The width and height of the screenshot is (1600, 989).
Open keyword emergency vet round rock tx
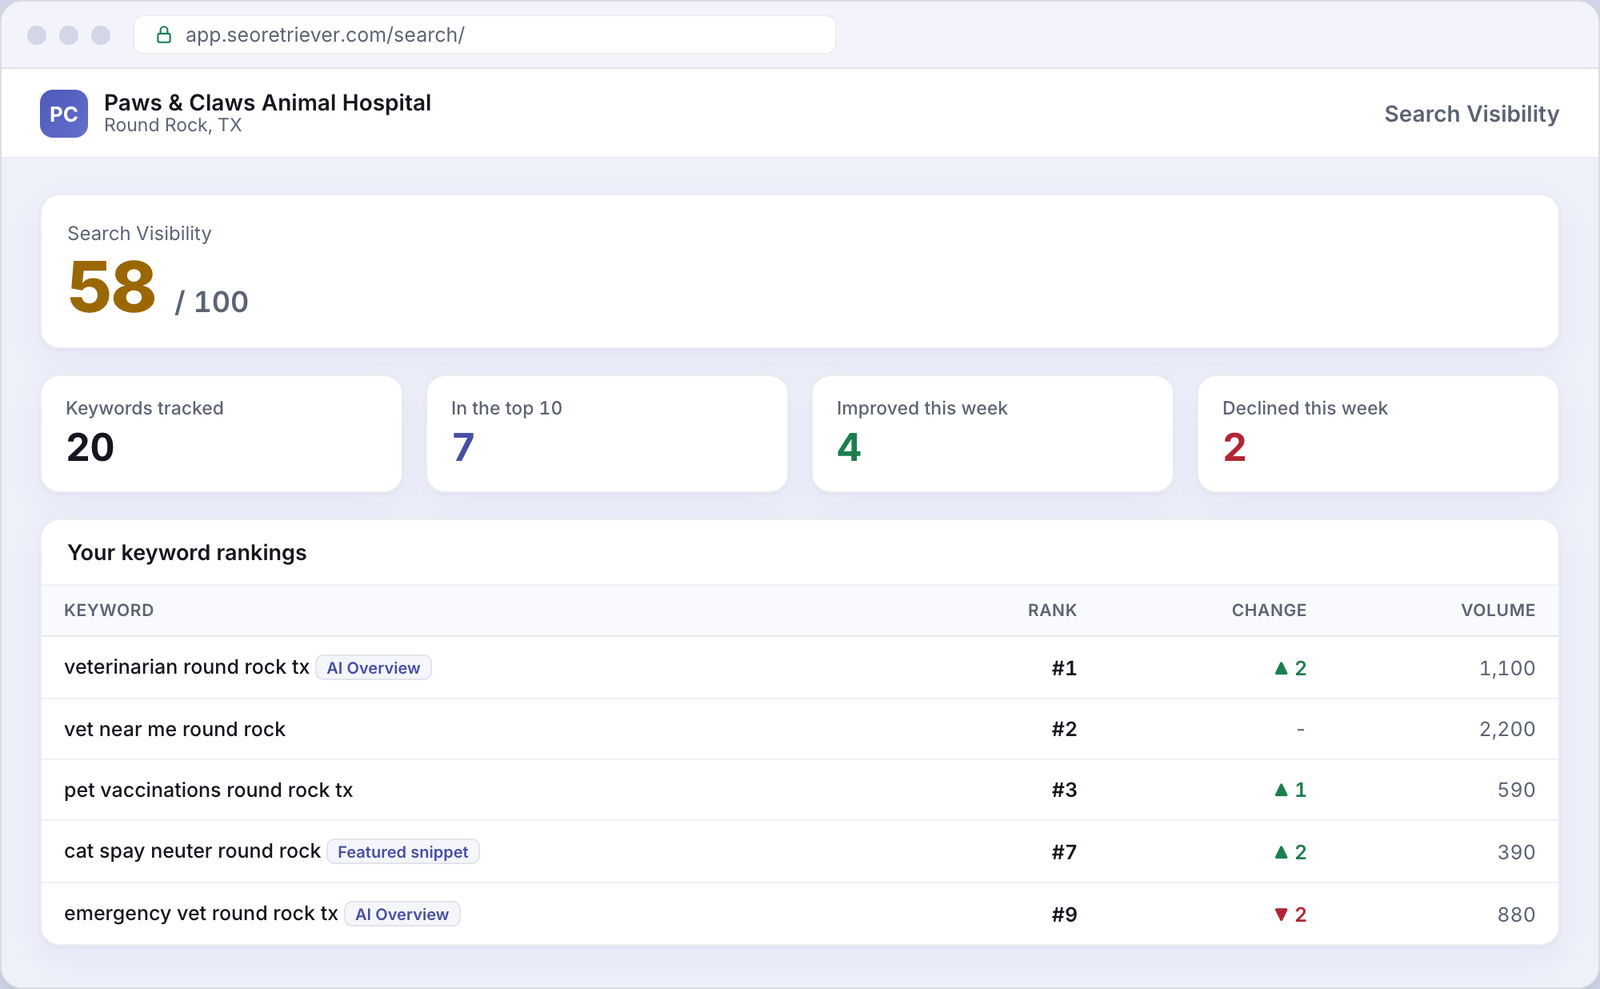[201, 913]
